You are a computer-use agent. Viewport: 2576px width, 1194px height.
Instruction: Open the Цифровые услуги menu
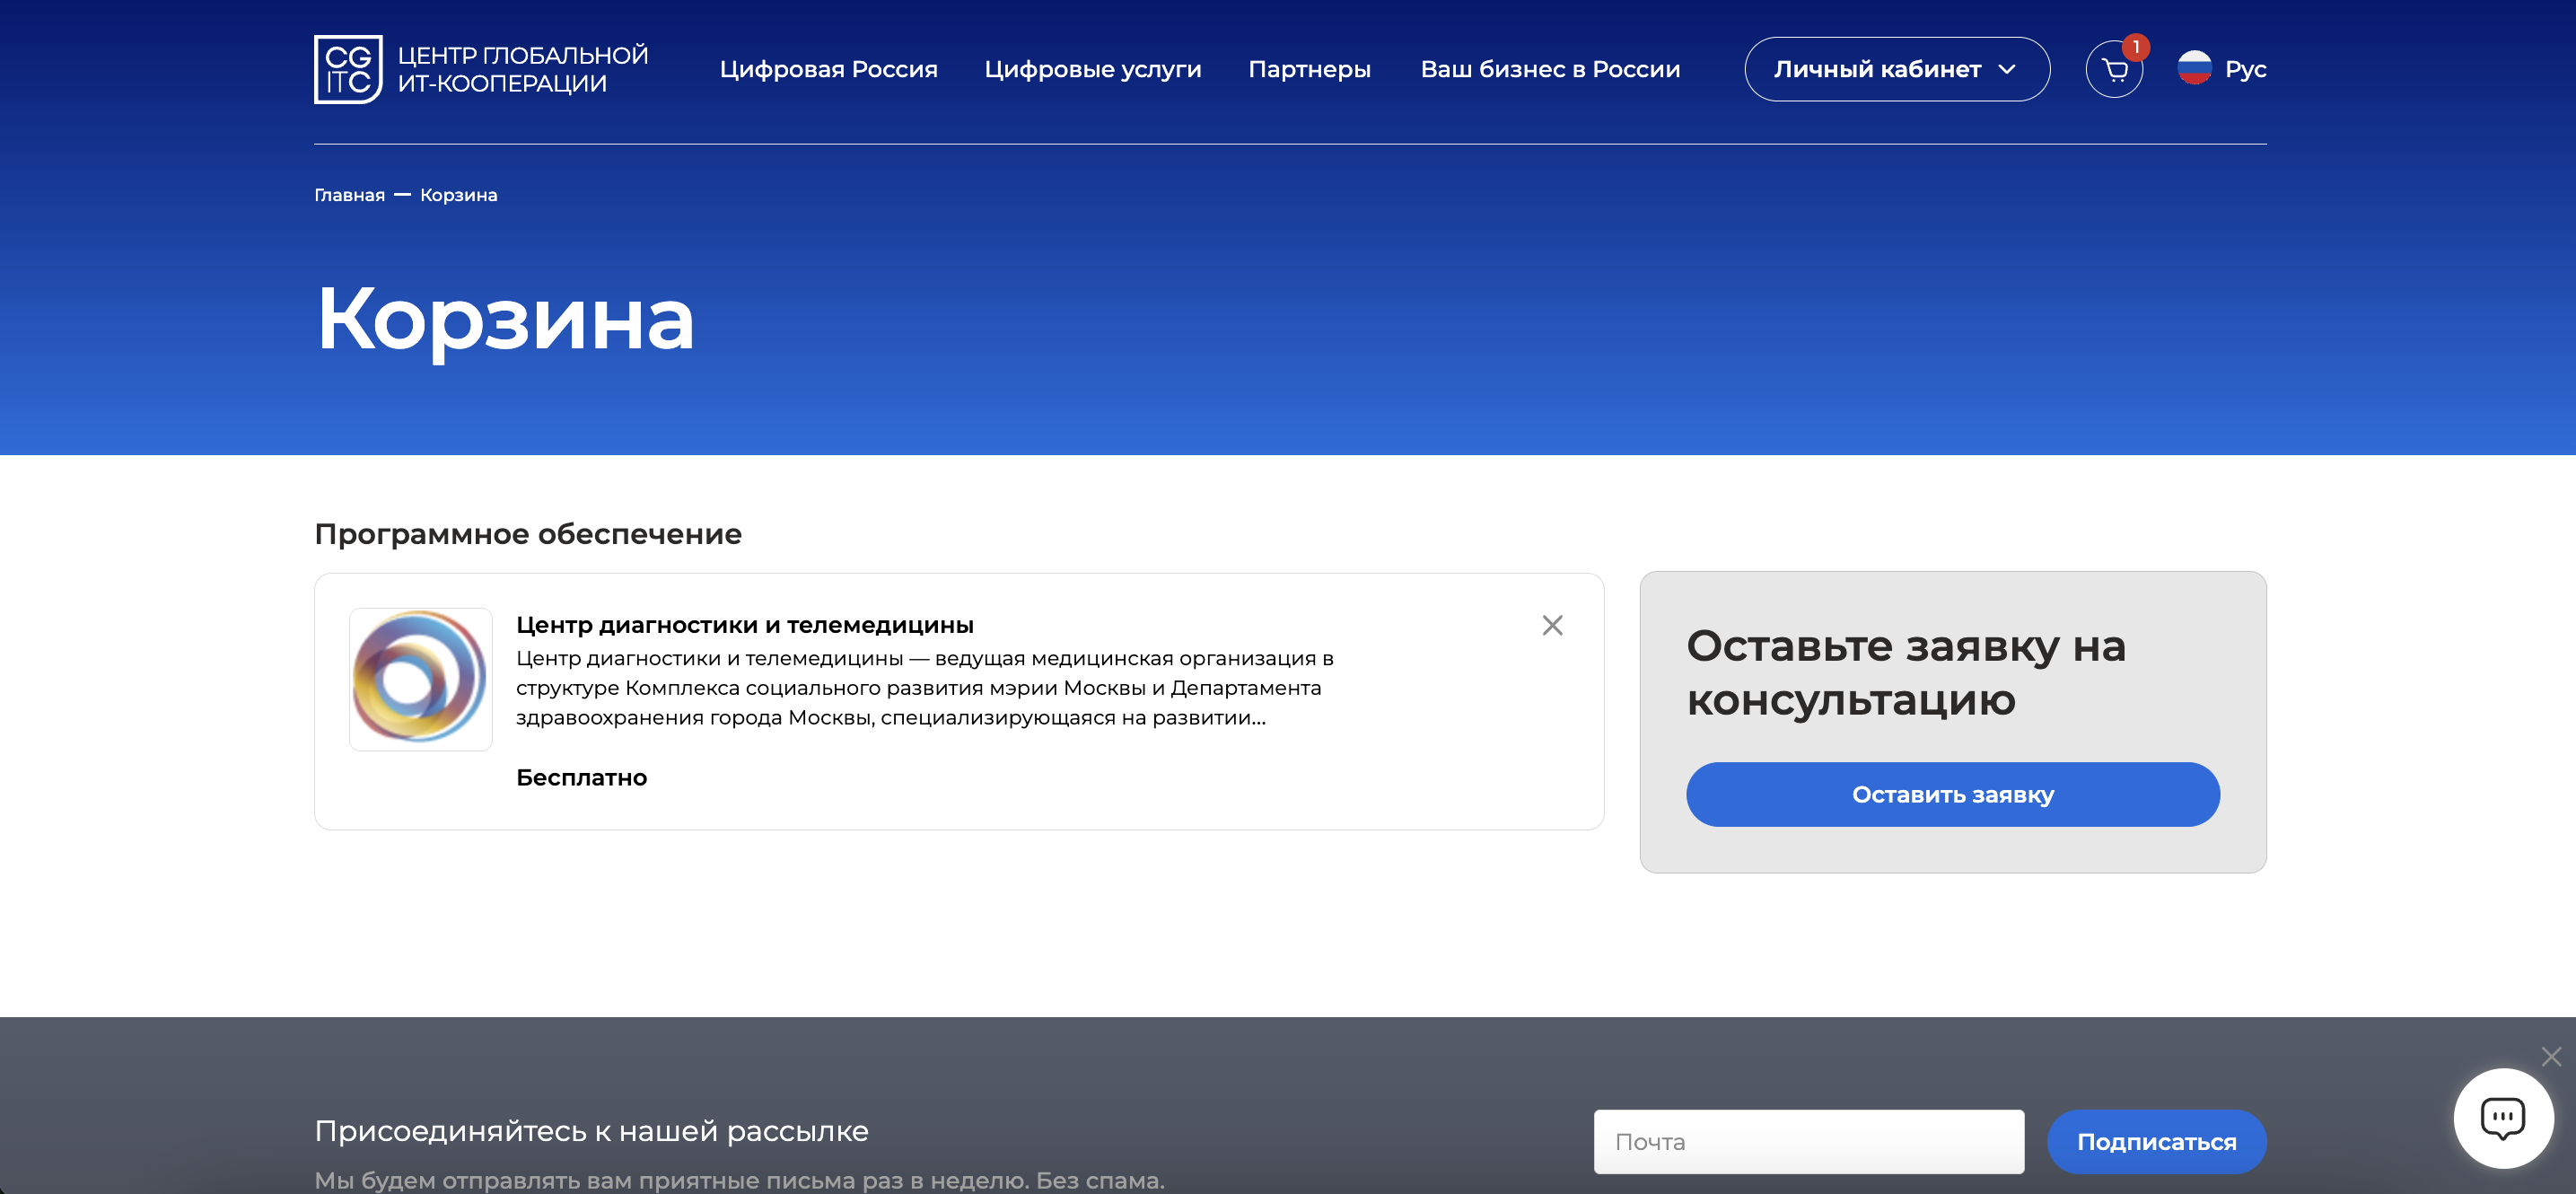click(1092, 69)
